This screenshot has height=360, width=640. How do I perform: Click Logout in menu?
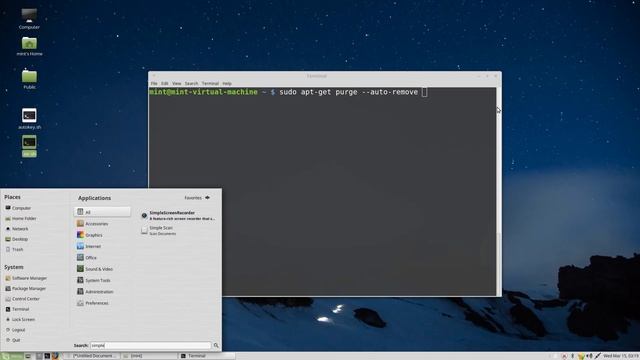(16, 330)
